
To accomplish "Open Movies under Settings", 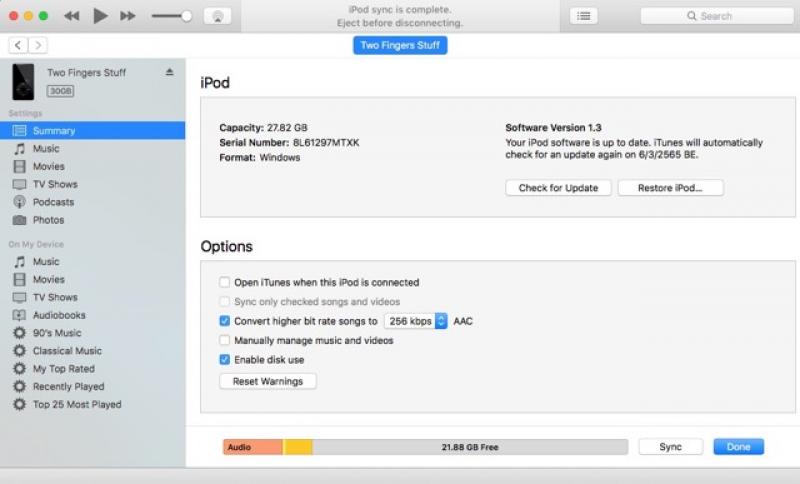I will point(48,166).
